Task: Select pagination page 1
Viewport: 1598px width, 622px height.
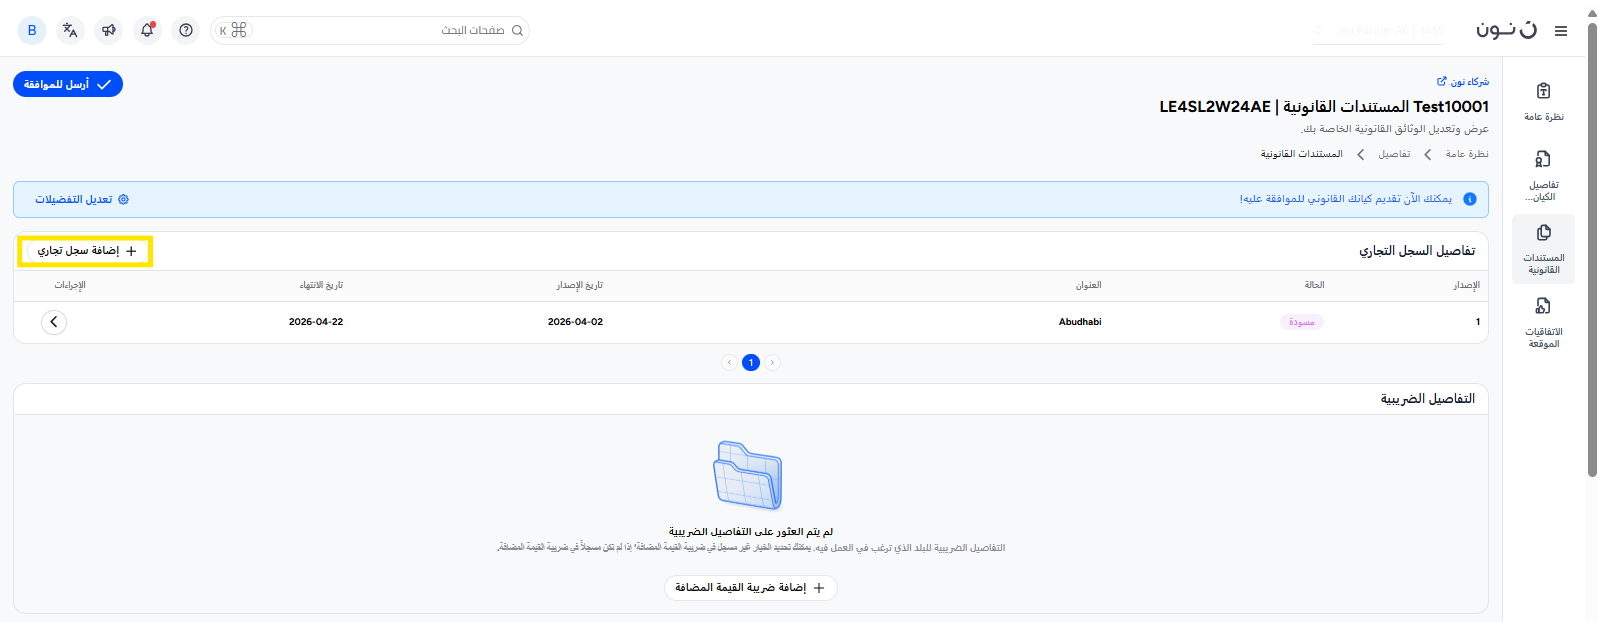Action: click(x=751, y=362)
